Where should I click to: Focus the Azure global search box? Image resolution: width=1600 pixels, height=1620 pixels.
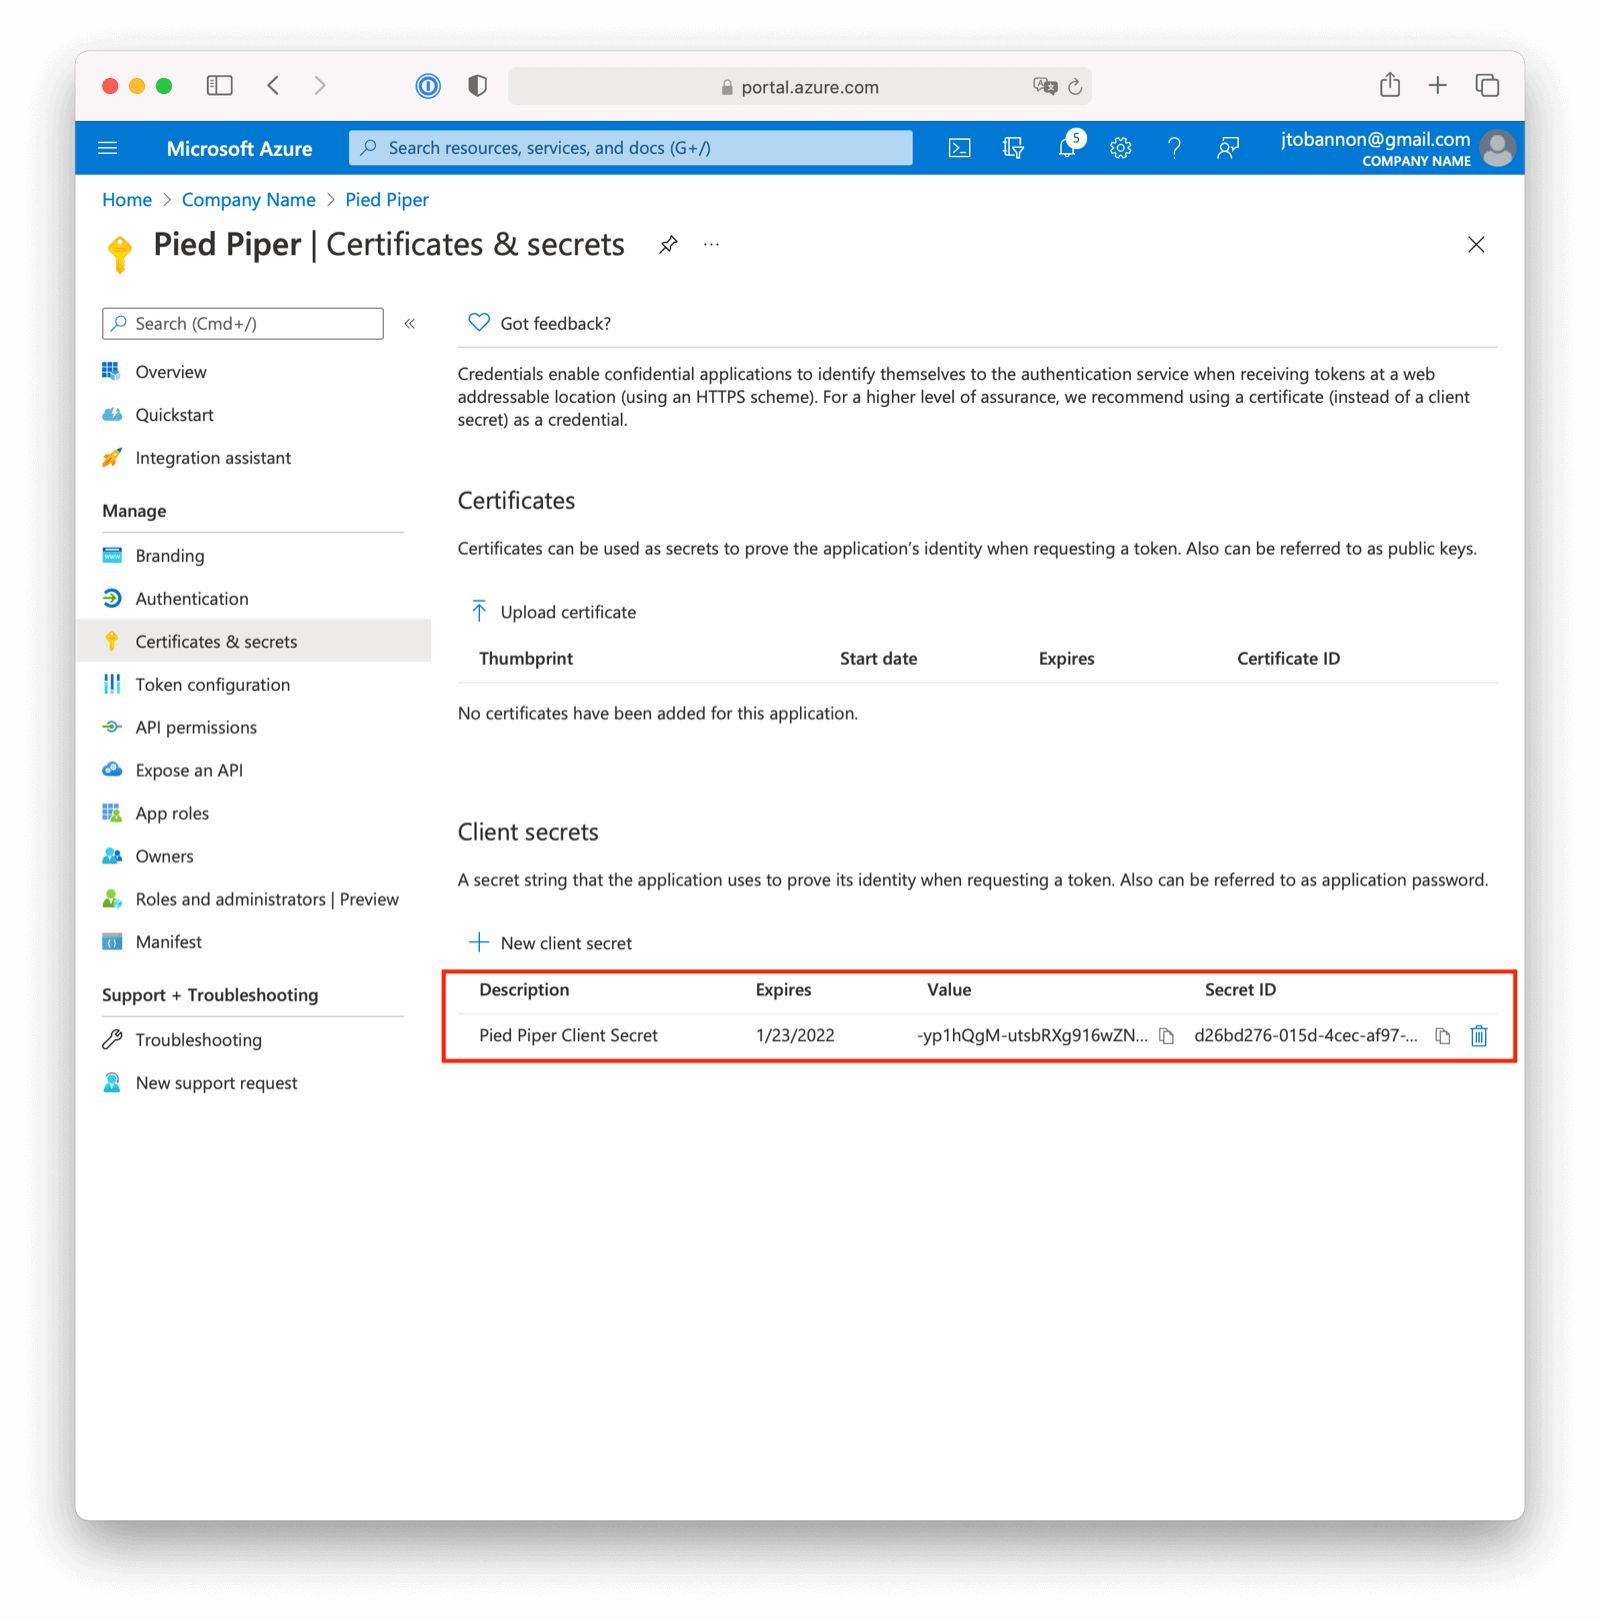631,148
